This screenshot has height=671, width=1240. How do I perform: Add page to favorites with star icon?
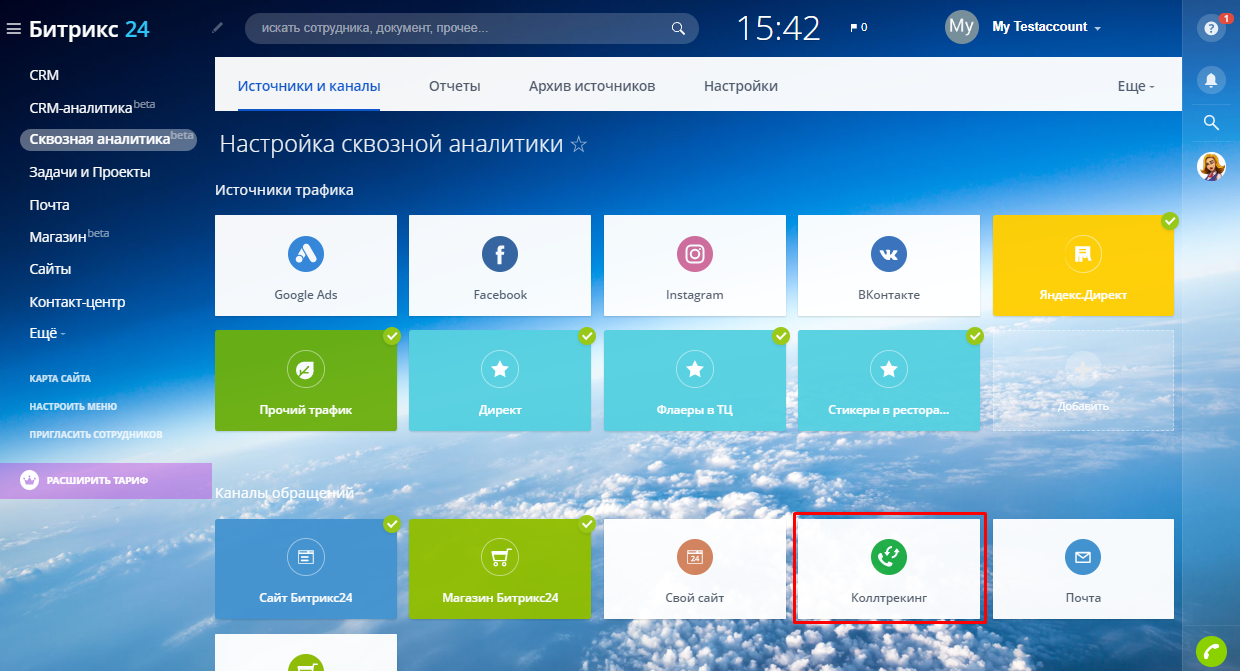point(578,145)
